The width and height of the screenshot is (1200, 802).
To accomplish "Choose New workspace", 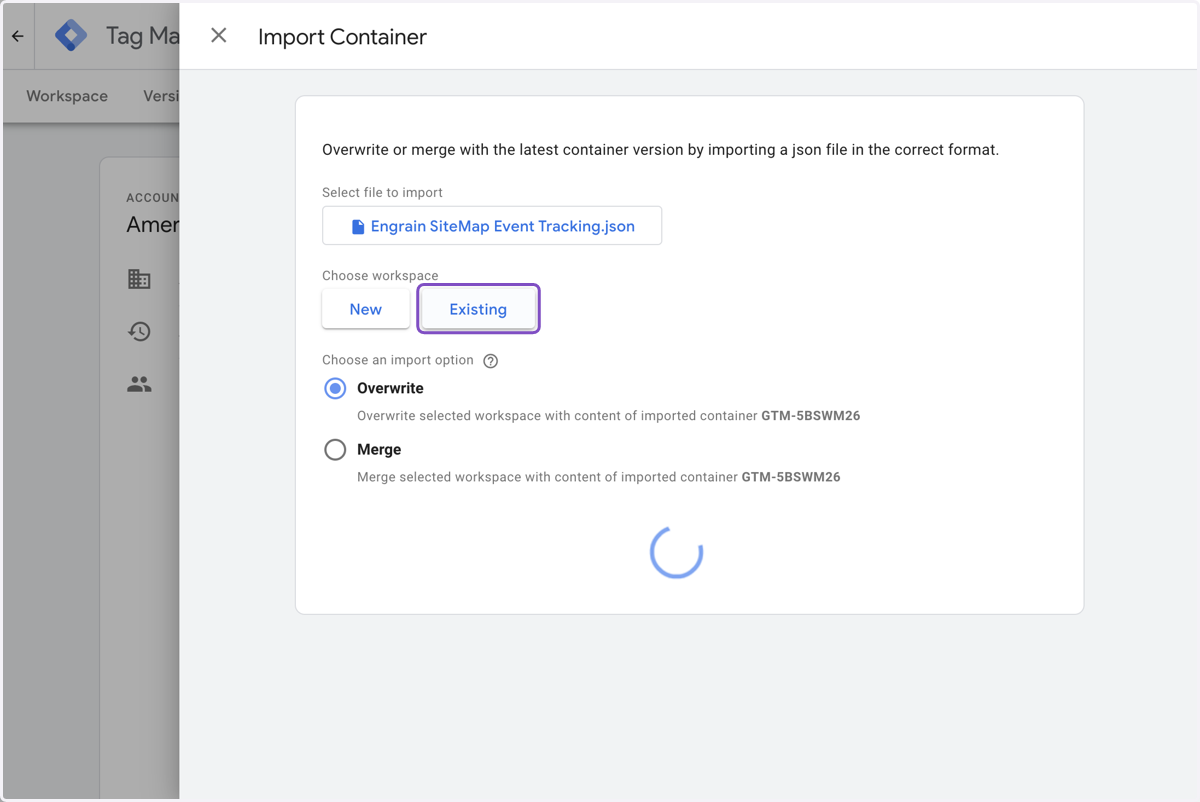I will 366,309.
